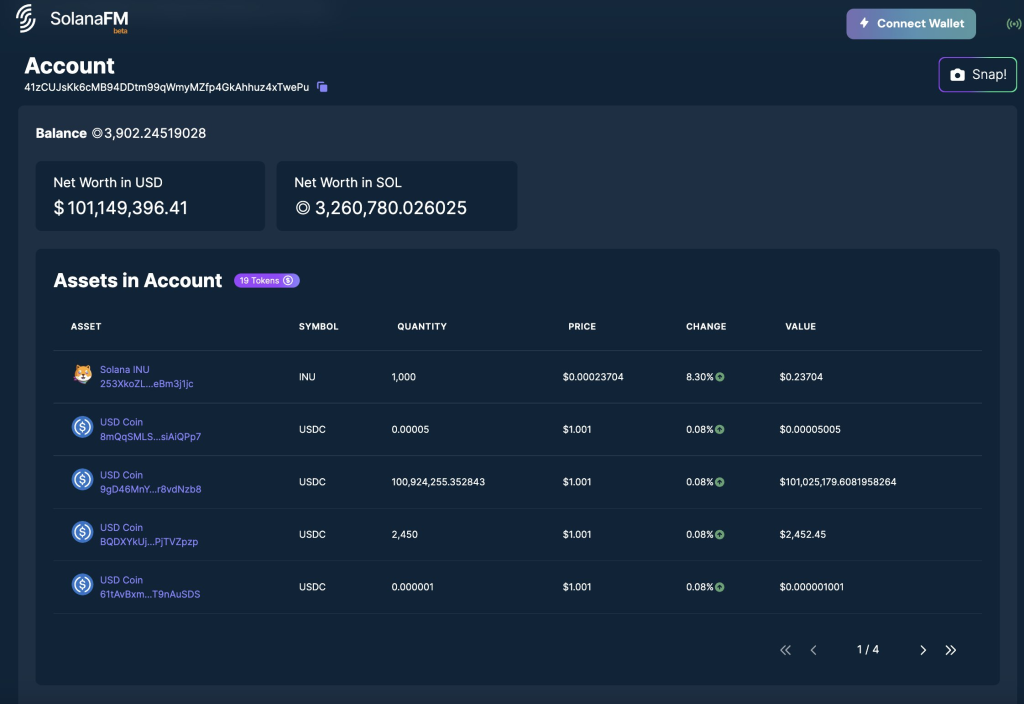The image size is (1024, 704).
Task: Click quantity 100,924,255.352843
Action: tap(438, 482)
